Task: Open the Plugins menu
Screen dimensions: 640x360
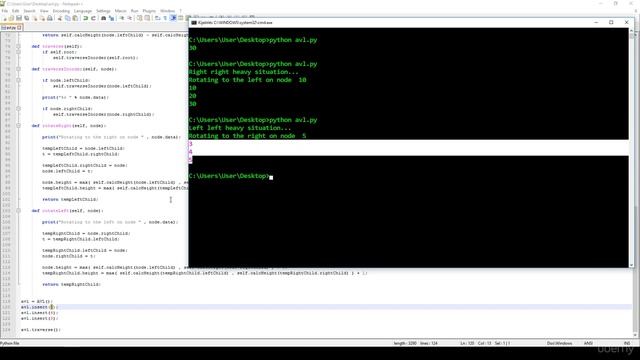Action: [149, 11]
